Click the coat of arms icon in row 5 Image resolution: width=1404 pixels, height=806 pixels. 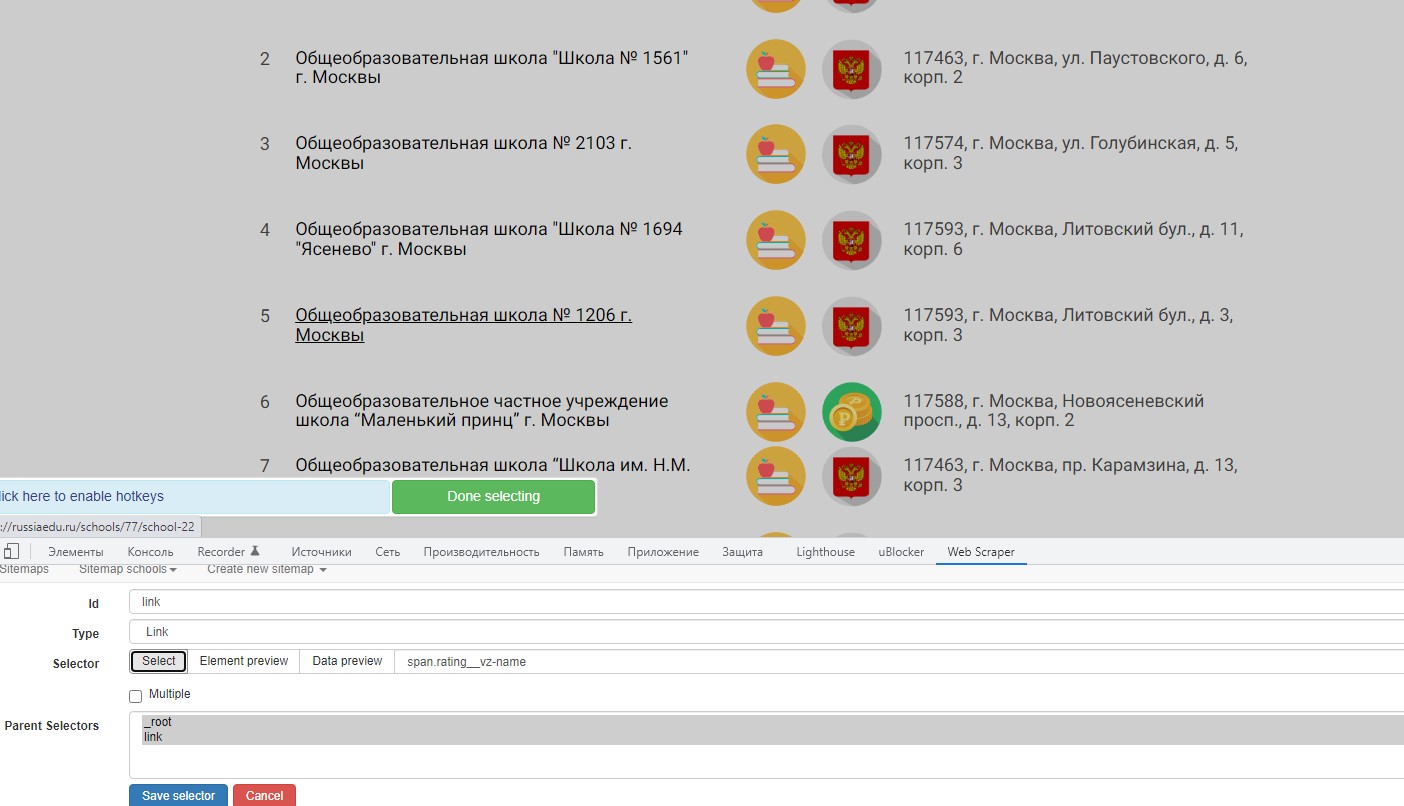(x=851, y=326)
